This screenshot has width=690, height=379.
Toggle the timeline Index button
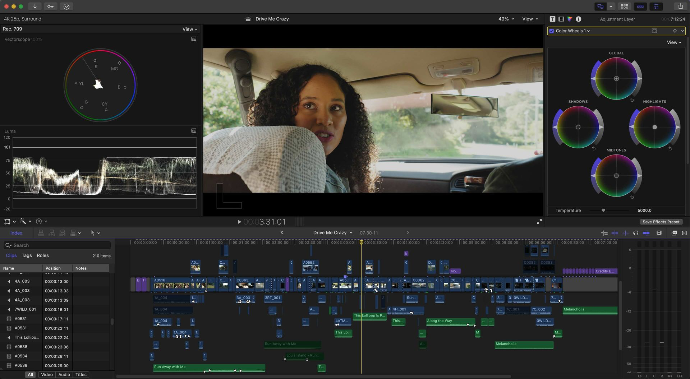17,233
